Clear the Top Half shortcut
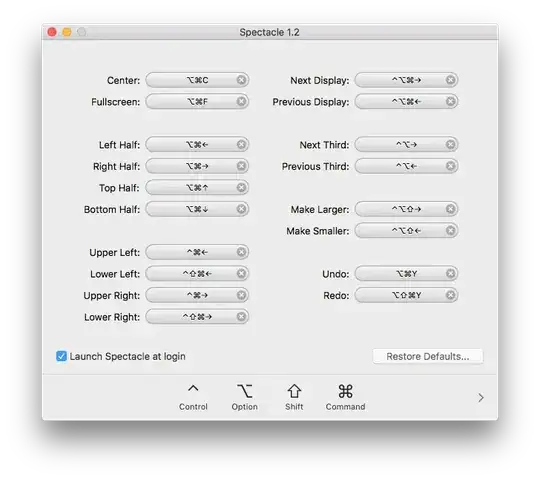This screenshot has width=540, height=480. coord(242,187)
